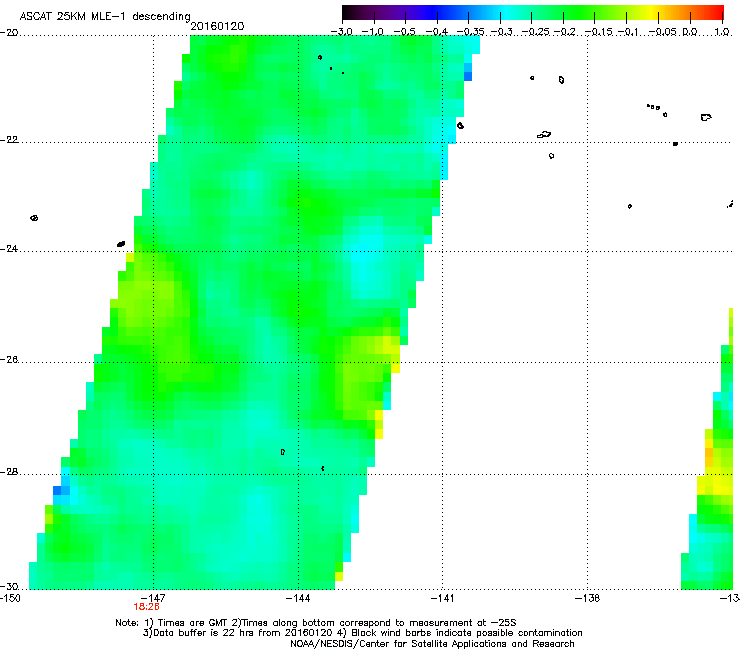Click the date label 20160120

pyautogui.click(x=217, y=26)
